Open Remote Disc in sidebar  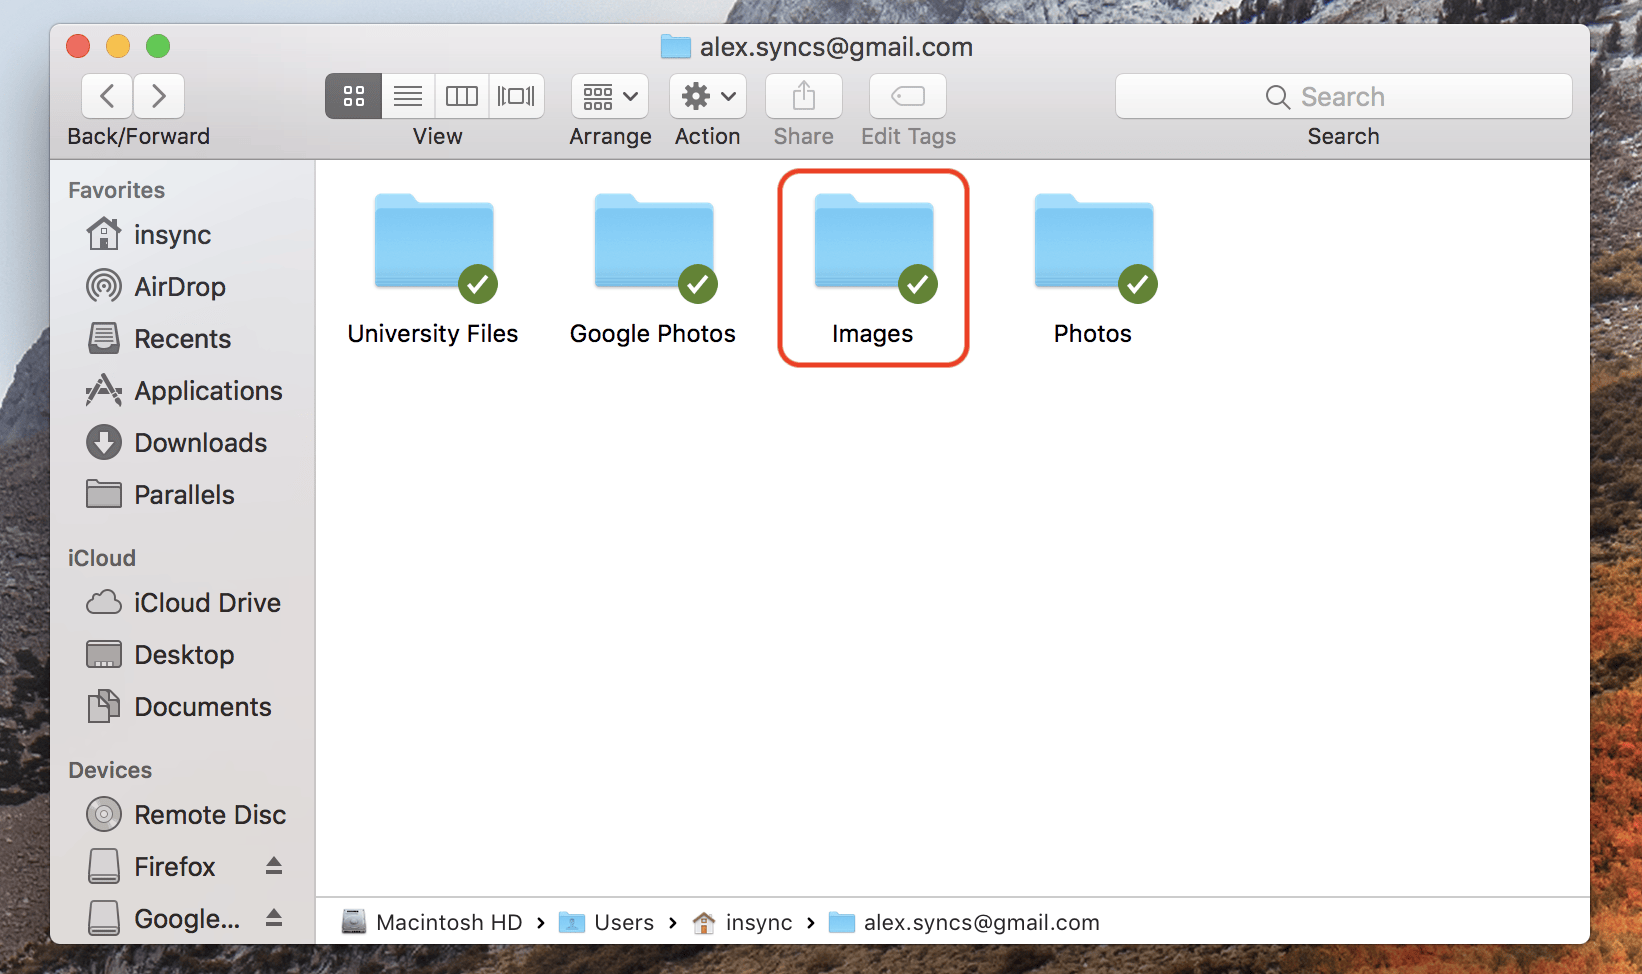(186, 815)
